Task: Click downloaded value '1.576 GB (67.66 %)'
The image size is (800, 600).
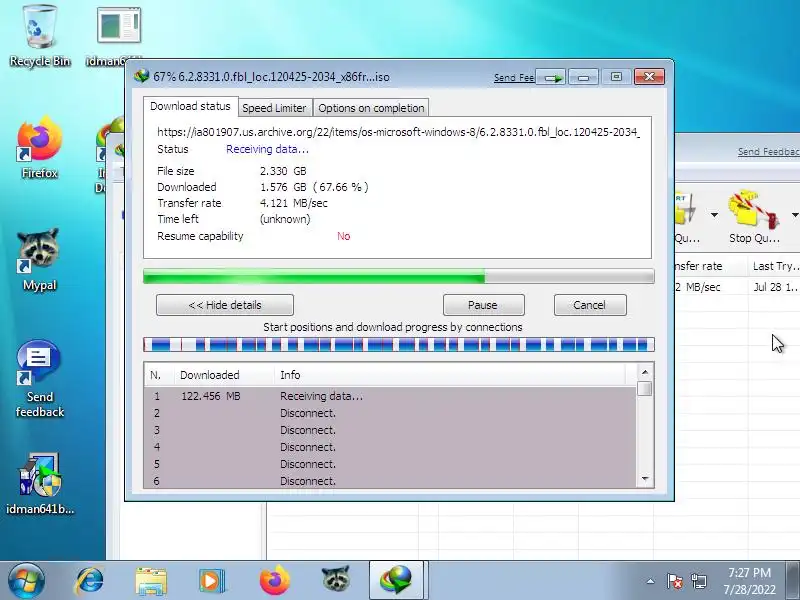Action: coord(314,187)
